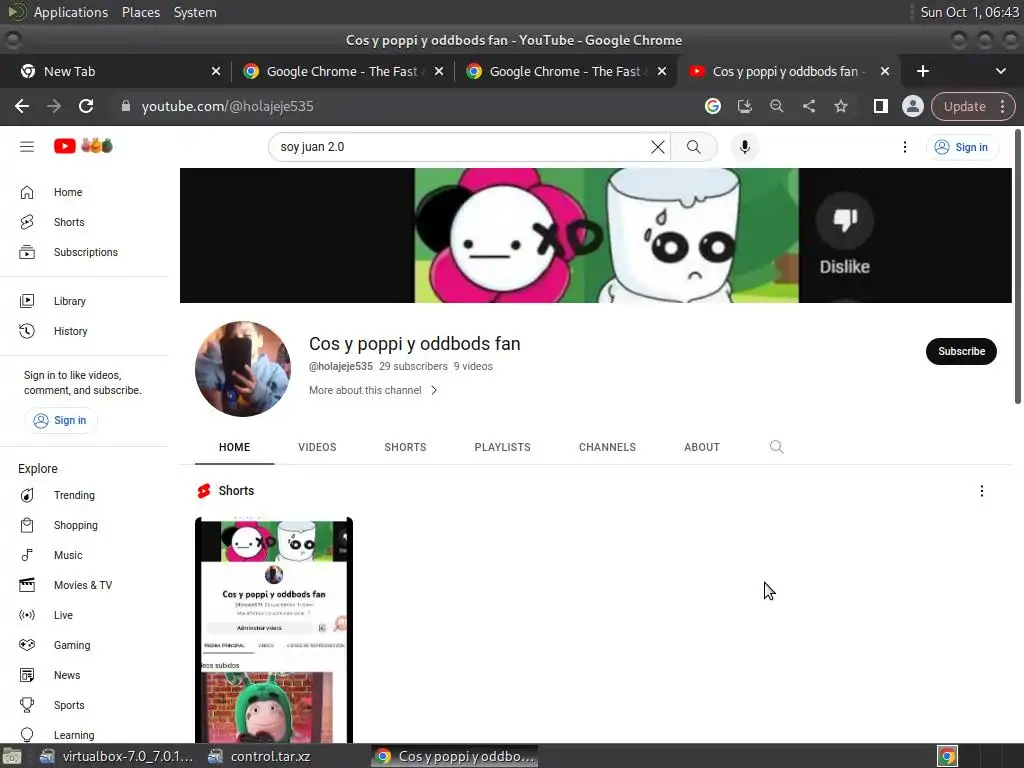Screen dimensions: 1024x768
Task: Toggle the Chrome side panel
Action: coord(880,106)
